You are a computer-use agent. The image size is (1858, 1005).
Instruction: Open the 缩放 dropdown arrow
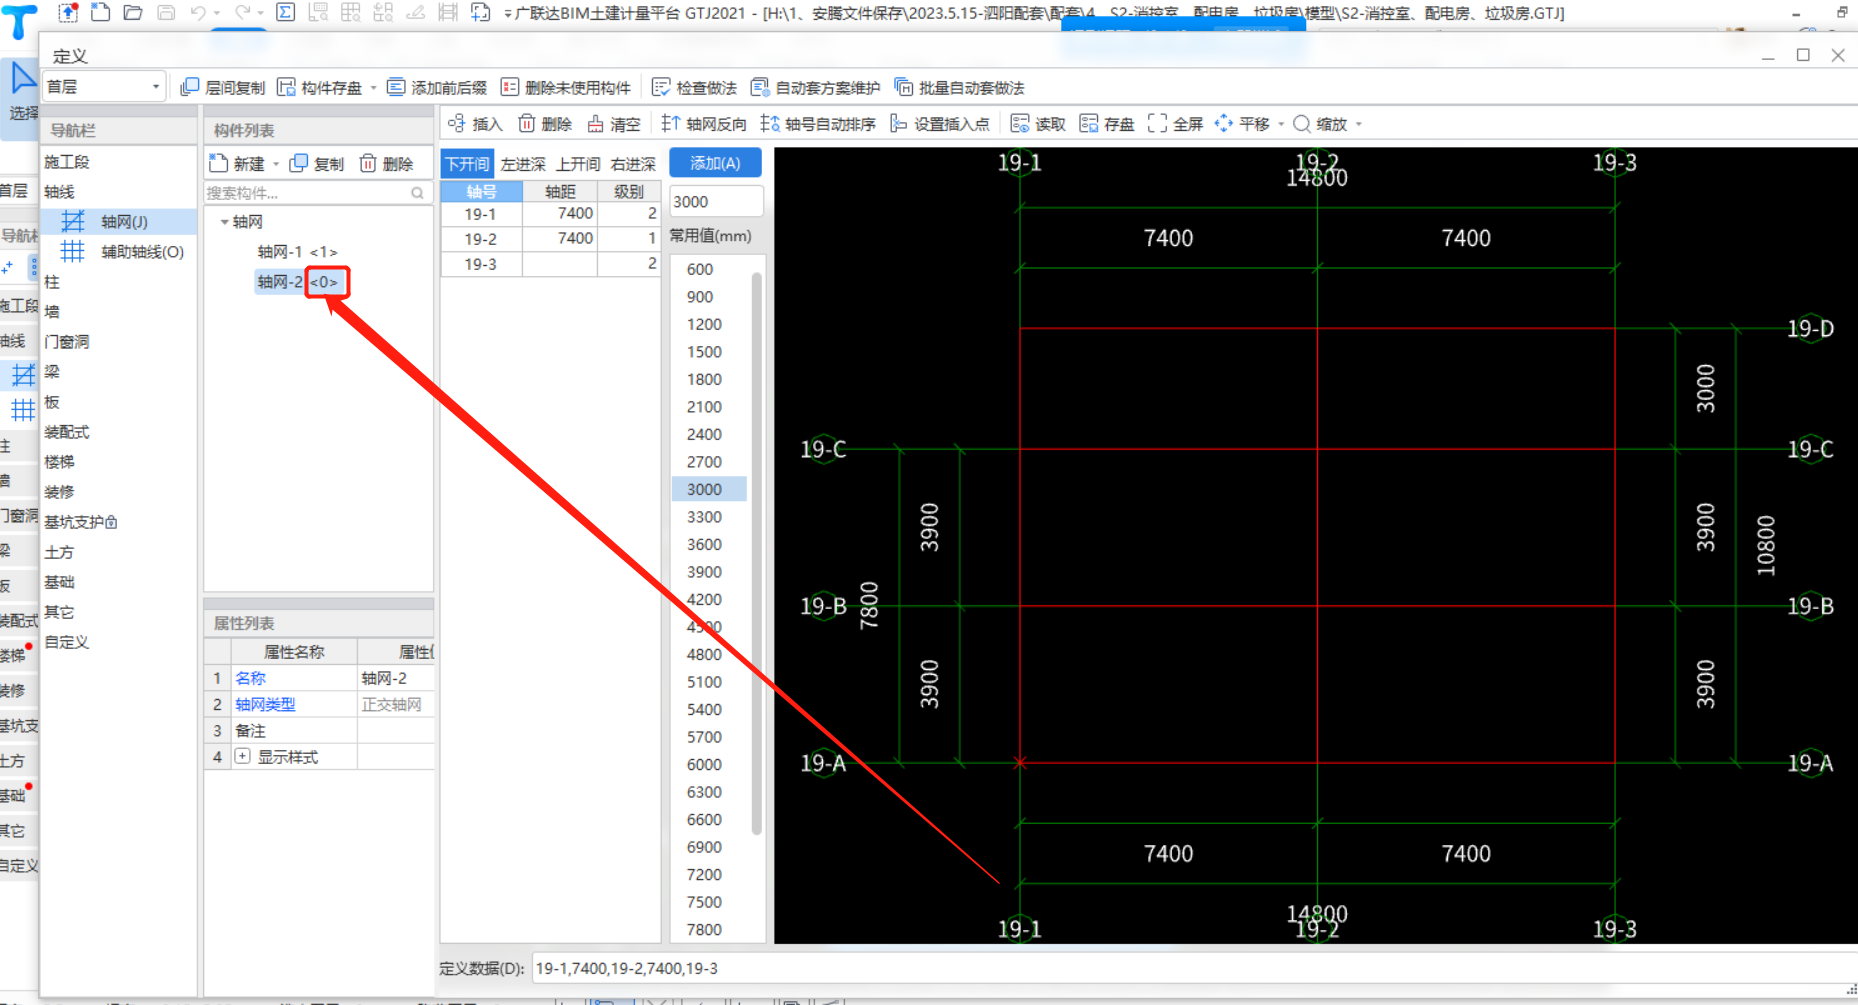coord(1358,124)
